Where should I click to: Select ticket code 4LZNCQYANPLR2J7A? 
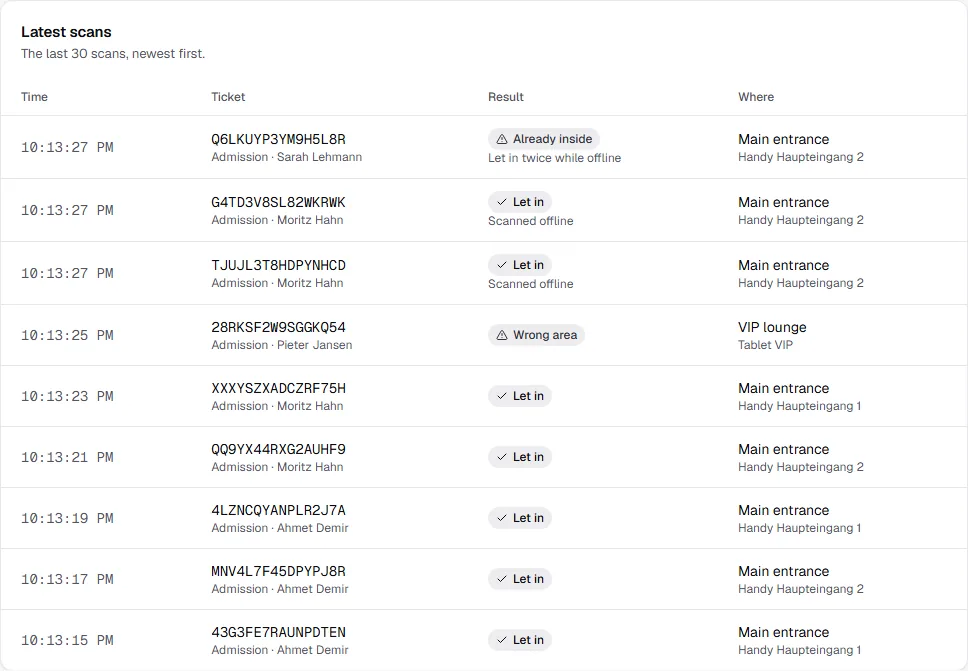coord(278,511)
